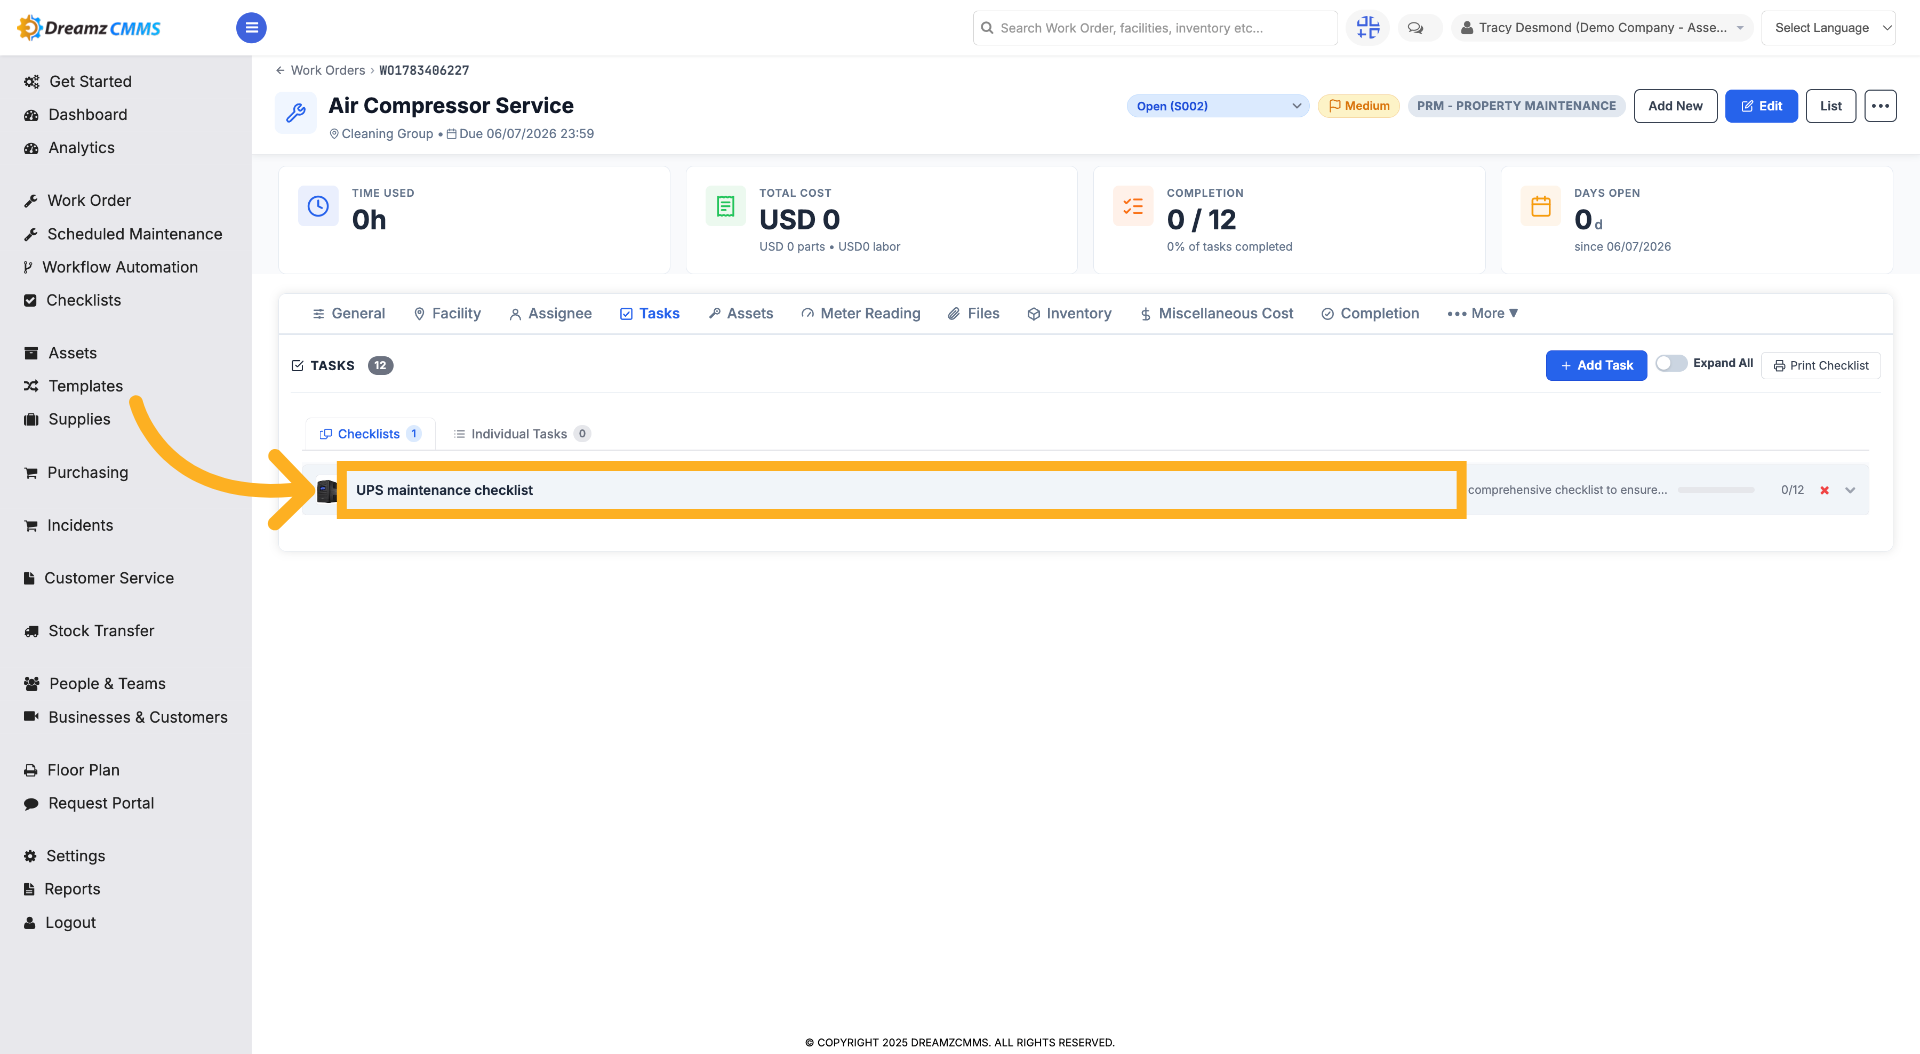Viewport: 1920px width, 1054px height.
Task: Open the three-dots options button
Action: click(1880, 106)
